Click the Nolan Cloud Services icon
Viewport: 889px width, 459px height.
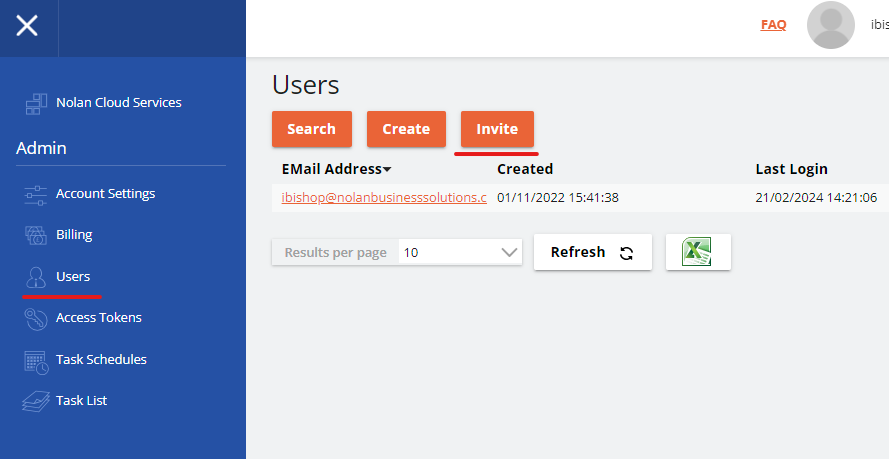click(x=36, y=103)
